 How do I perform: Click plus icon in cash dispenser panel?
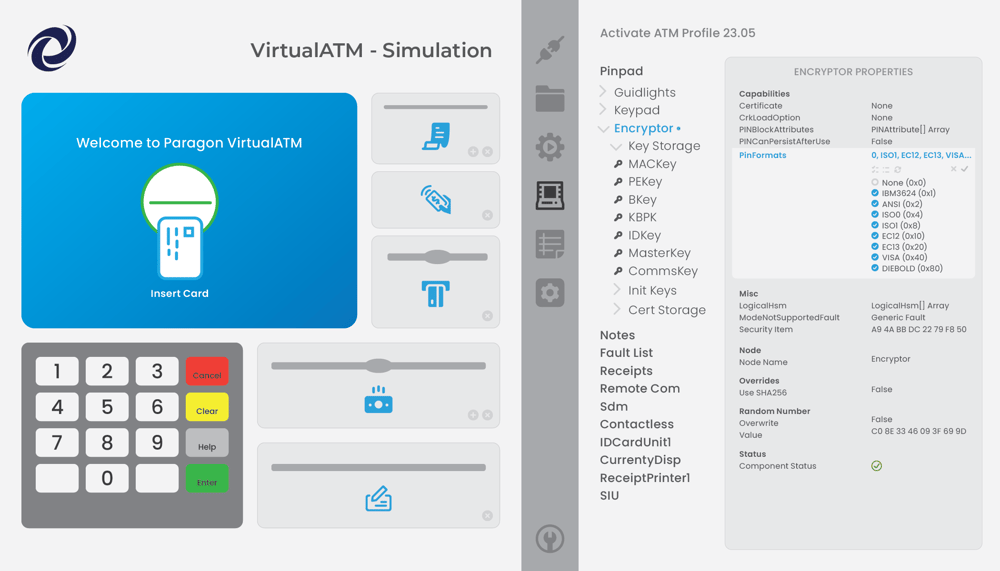(473, 415)
